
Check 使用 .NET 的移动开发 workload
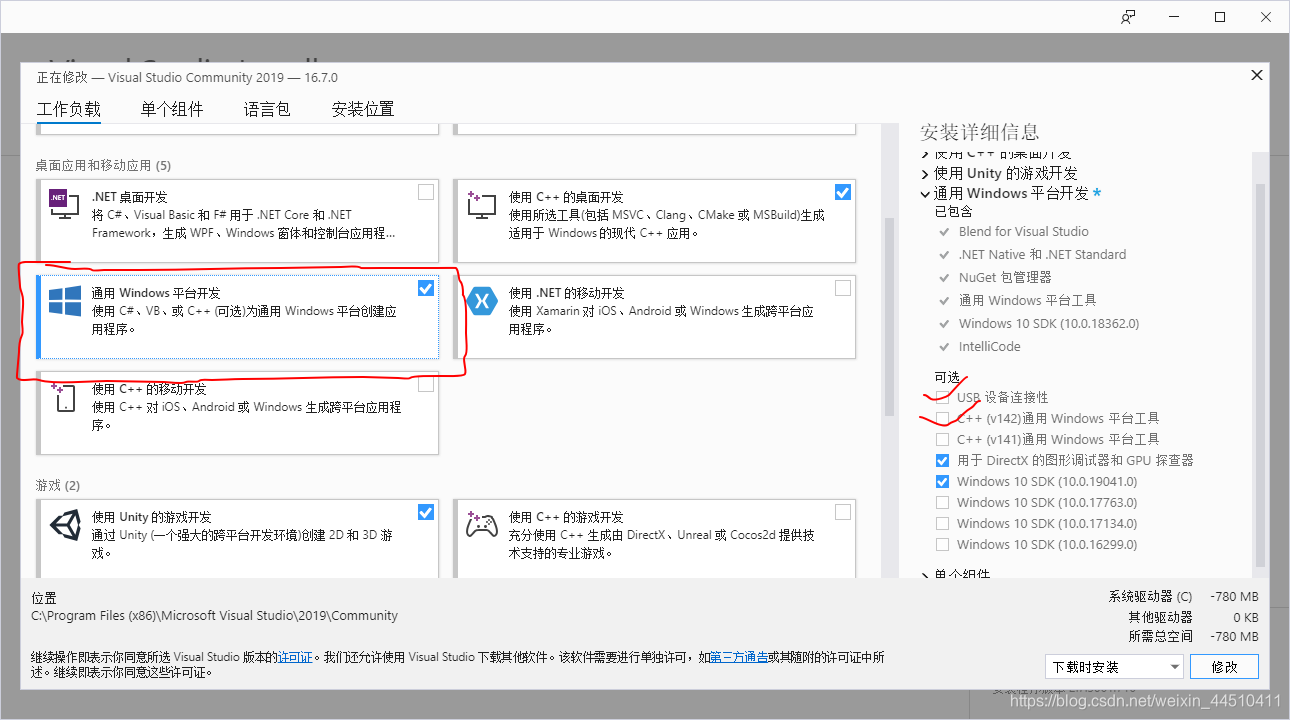click(x=843, y=288)
